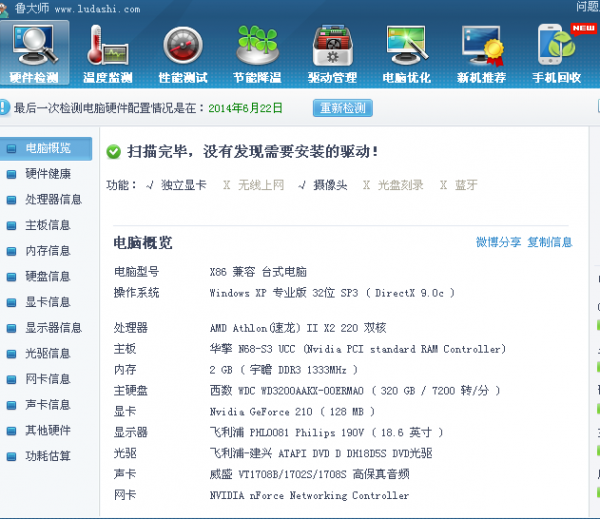Click the 无线上网 feature label
This screenshot has width=600, height=519.
coord(261,185)
